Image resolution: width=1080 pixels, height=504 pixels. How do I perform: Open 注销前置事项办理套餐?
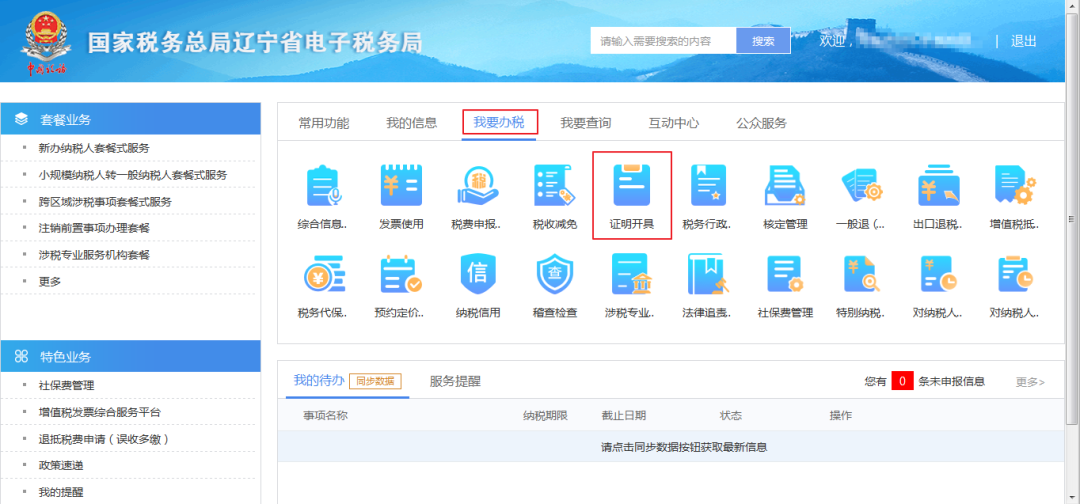94,228
